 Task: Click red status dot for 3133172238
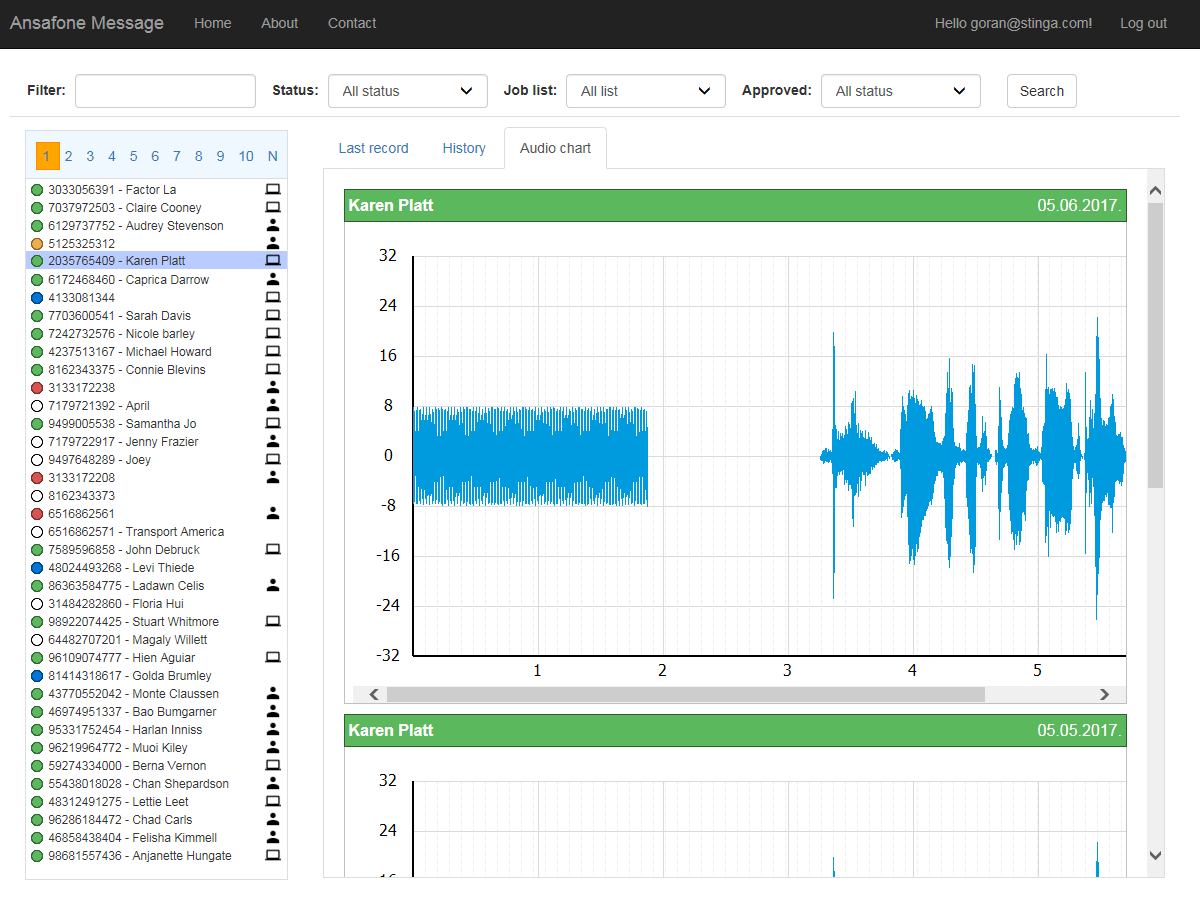coord(37,388)
